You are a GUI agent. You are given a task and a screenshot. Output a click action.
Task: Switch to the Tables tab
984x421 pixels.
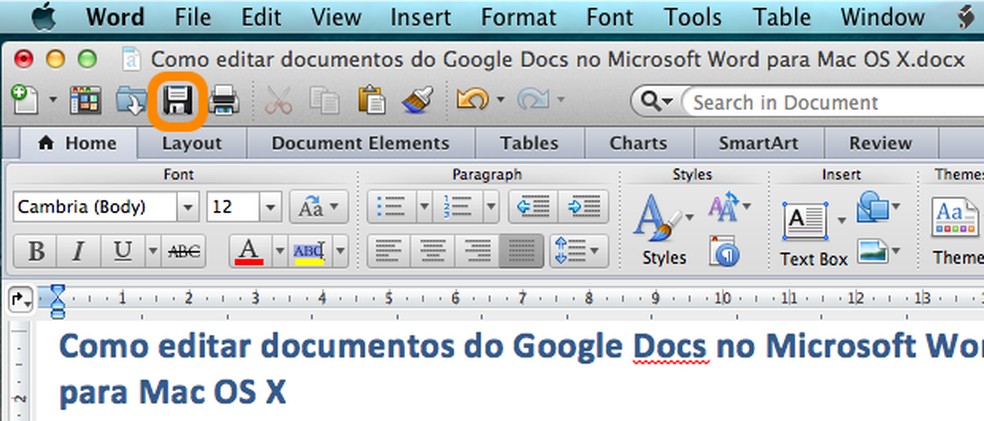529,143
